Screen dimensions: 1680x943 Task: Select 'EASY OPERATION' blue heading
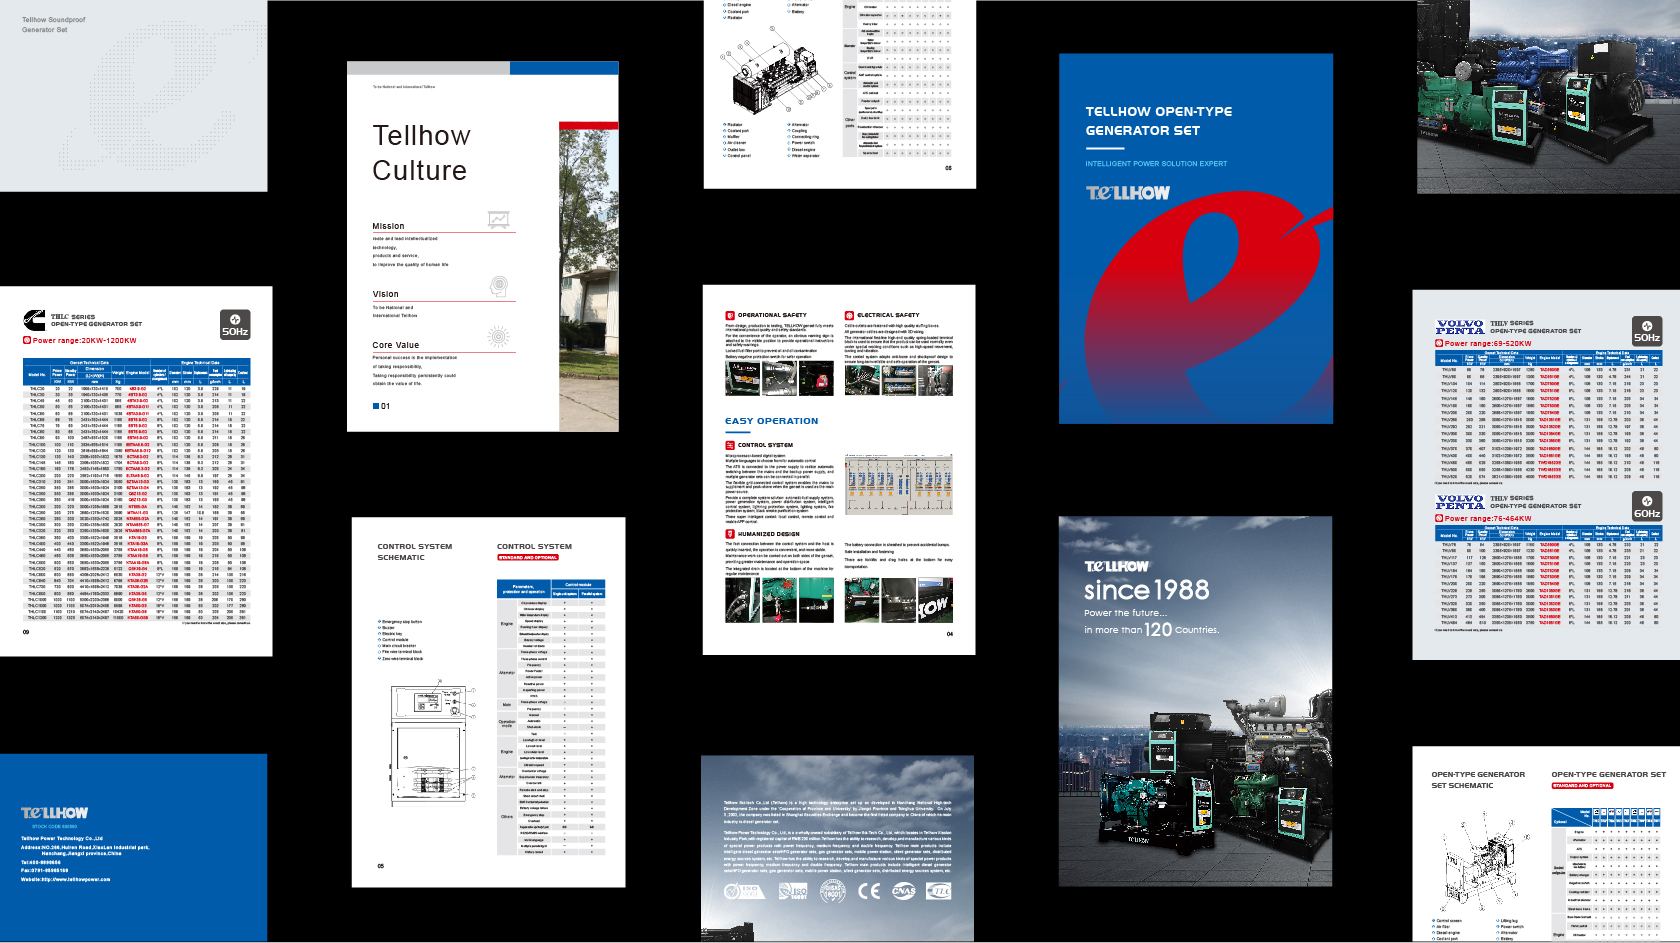pos(771,421)
